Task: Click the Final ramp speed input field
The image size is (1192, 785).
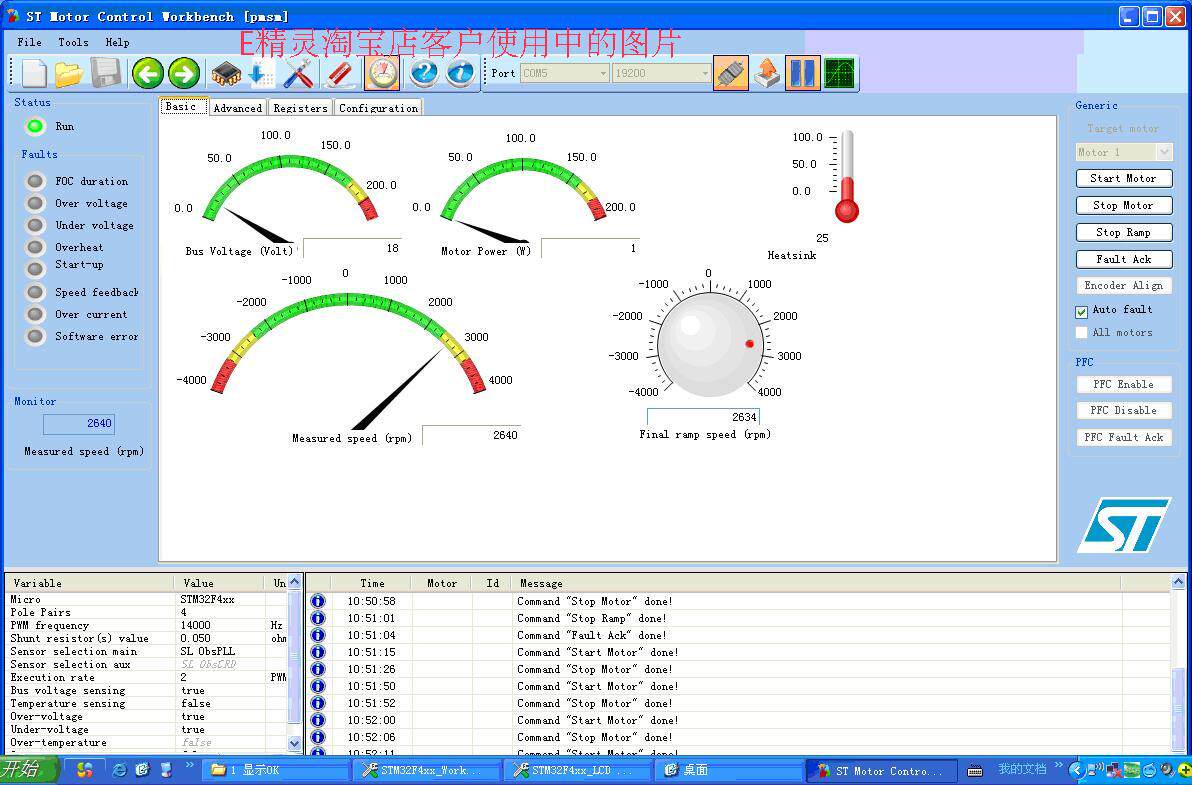Action: tap(703, 417)
